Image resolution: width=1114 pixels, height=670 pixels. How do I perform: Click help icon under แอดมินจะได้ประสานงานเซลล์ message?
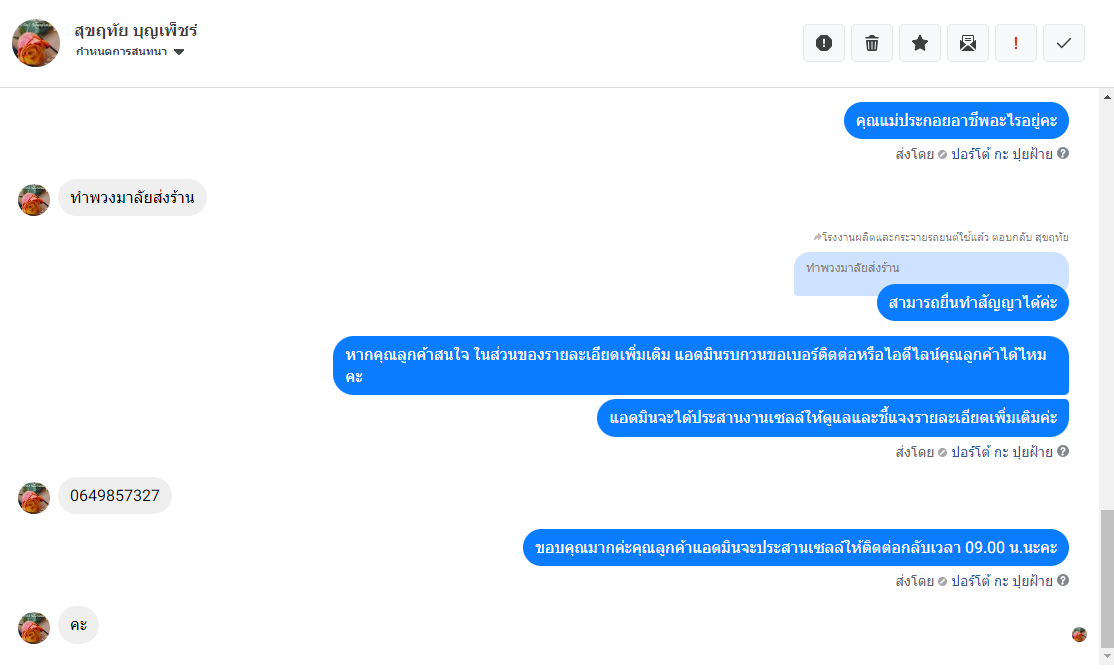tap(1063, 451)
